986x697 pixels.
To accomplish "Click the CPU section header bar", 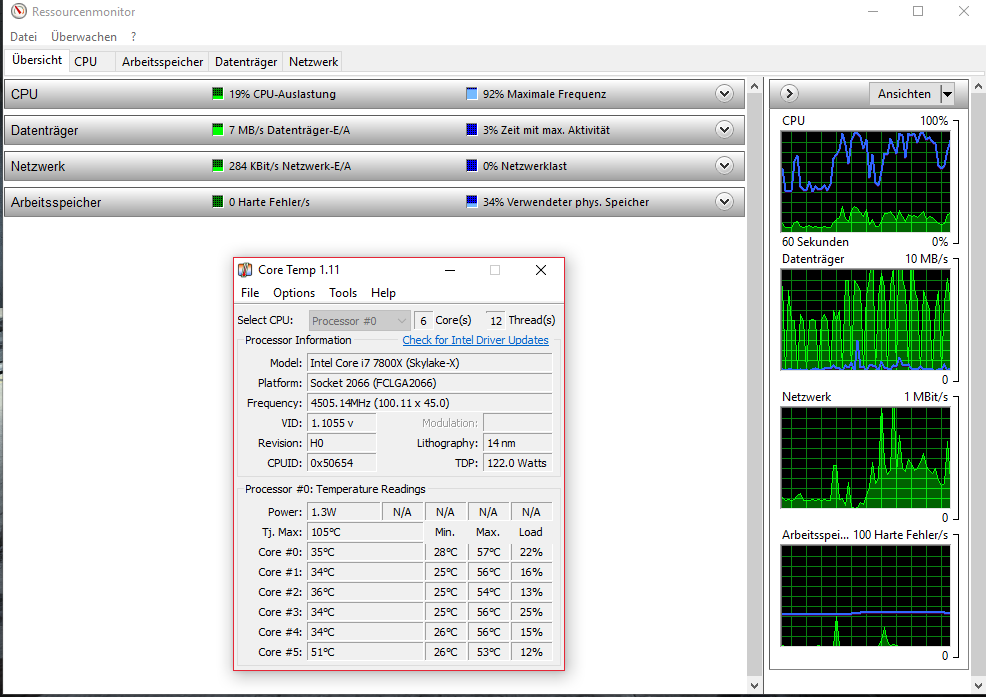I will tap(374, 94).
